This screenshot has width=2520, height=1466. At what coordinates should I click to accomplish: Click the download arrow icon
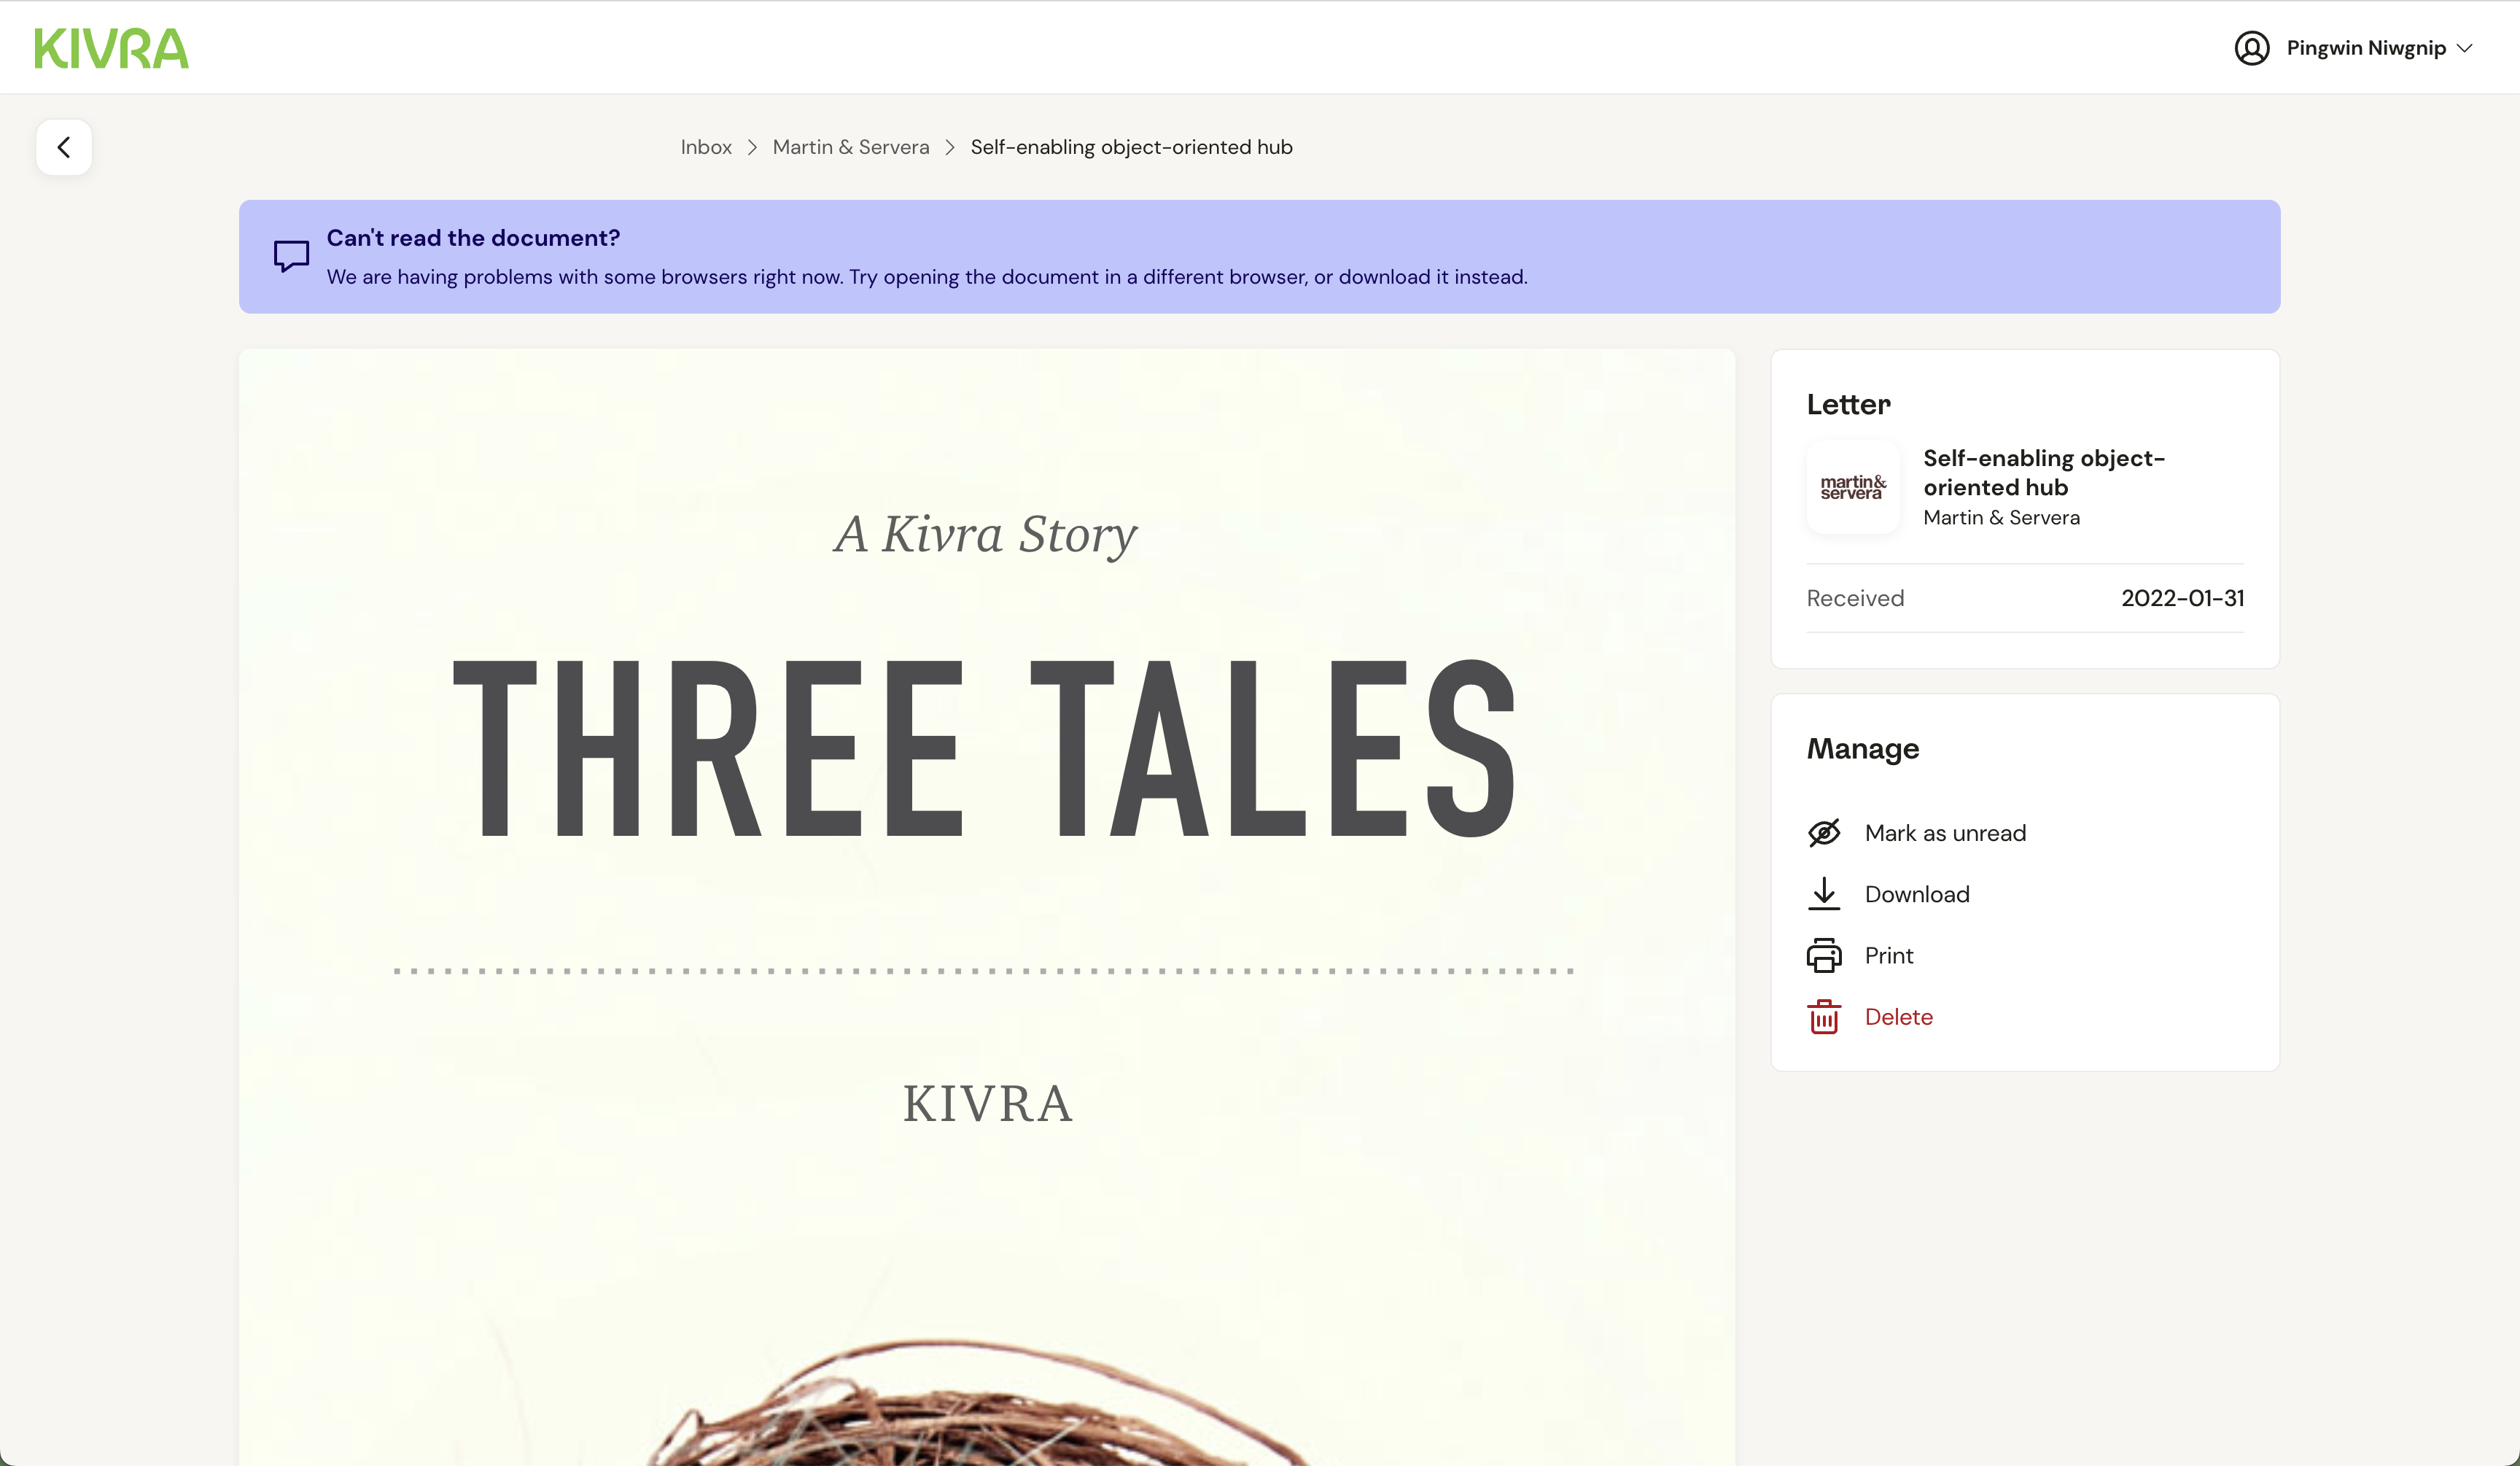pyautogui.click(x=1824, y=893)
